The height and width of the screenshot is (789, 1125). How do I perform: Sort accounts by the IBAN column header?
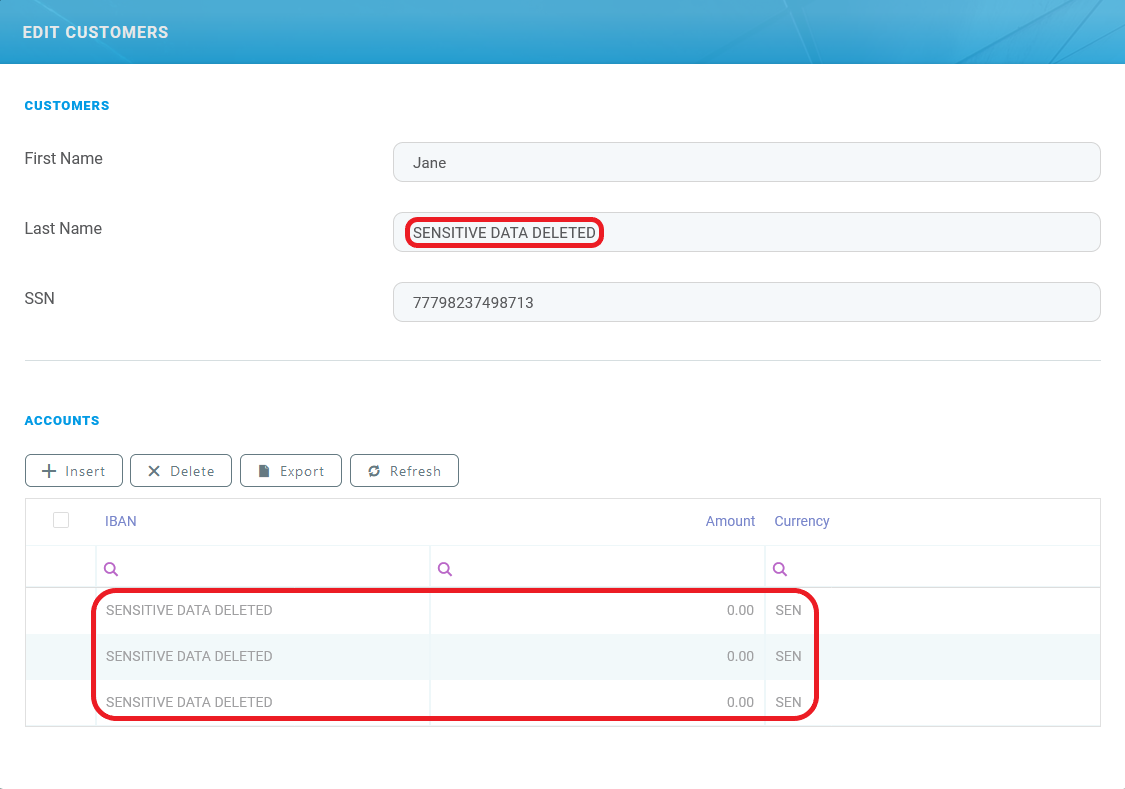point(121,521)
